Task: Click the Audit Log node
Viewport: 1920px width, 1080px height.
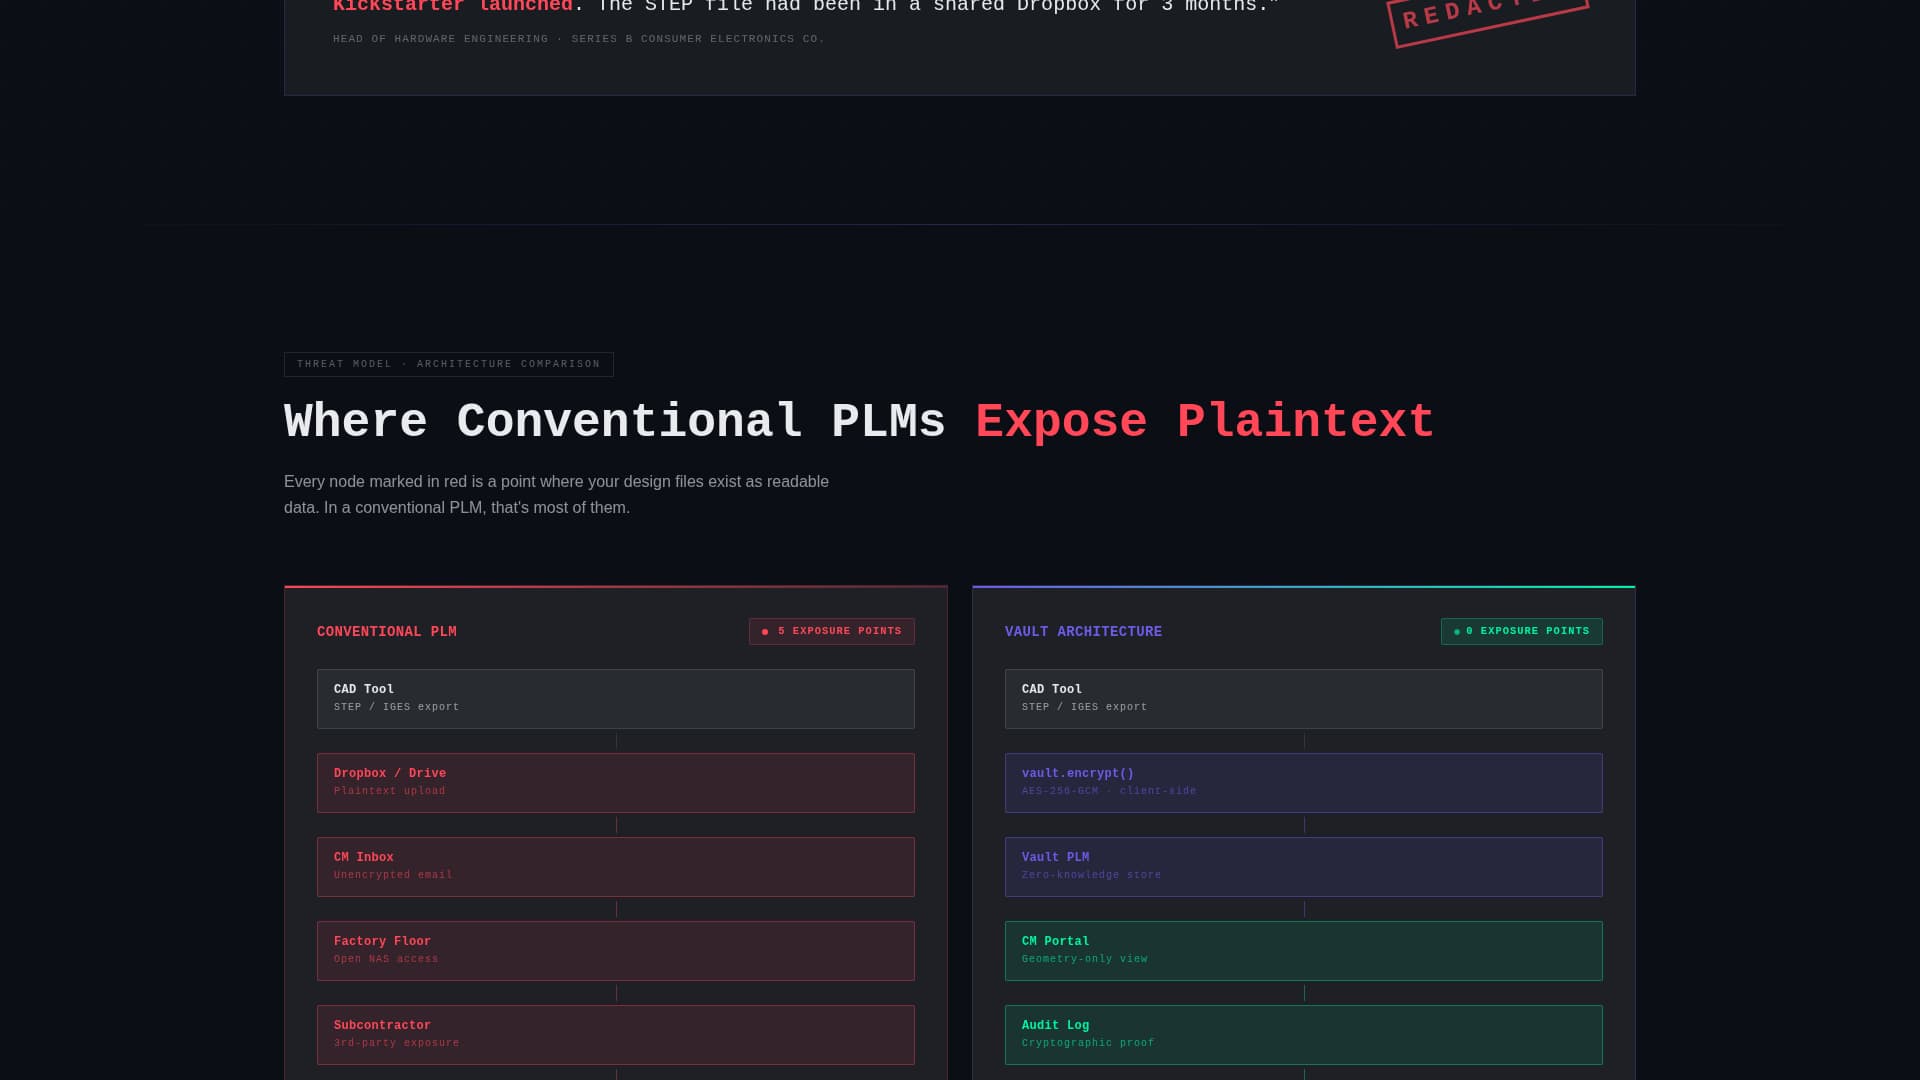Action: (x=1304, y=1035)
